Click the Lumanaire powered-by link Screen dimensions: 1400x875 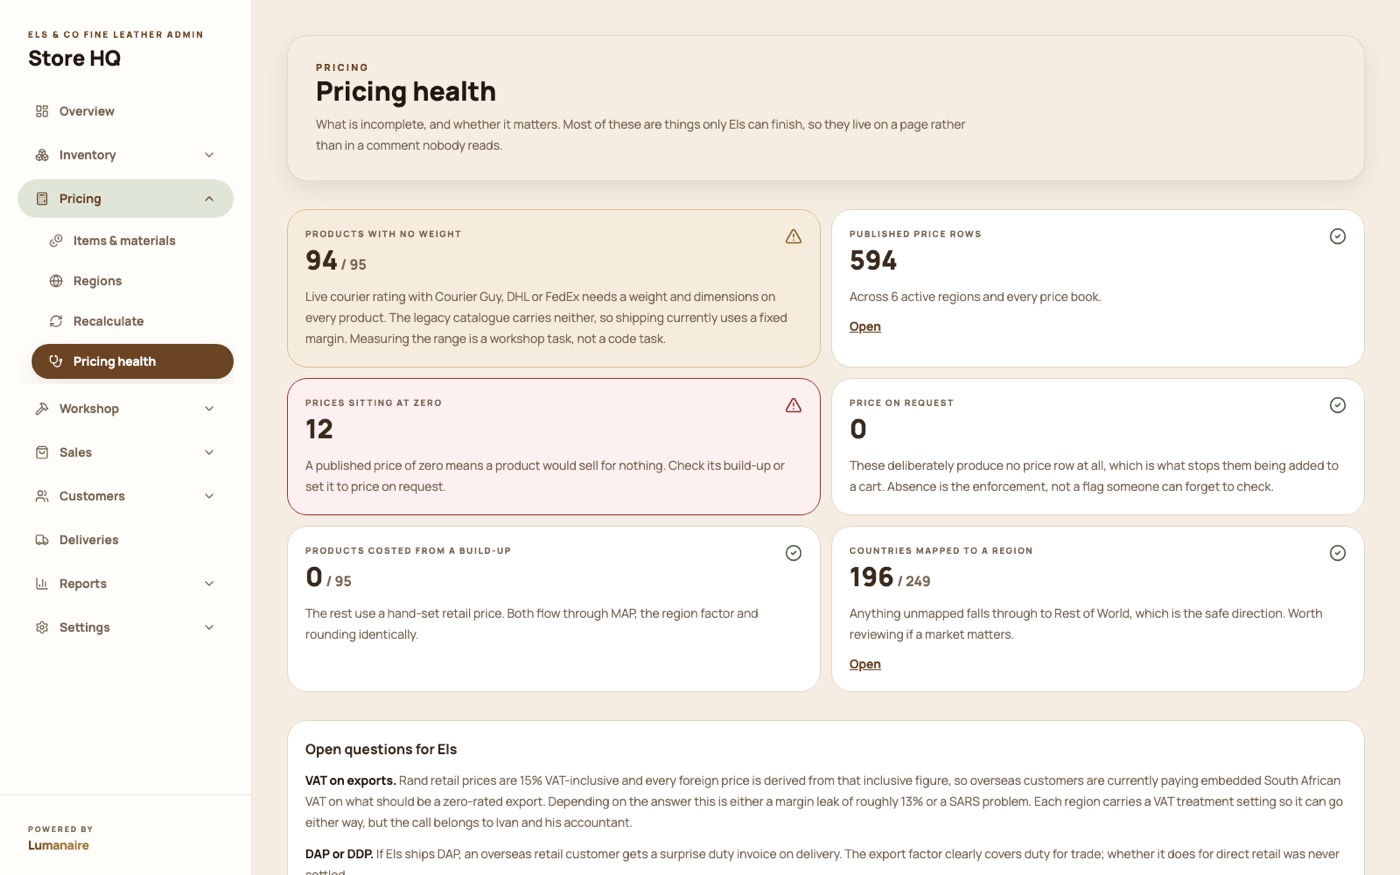58,845
